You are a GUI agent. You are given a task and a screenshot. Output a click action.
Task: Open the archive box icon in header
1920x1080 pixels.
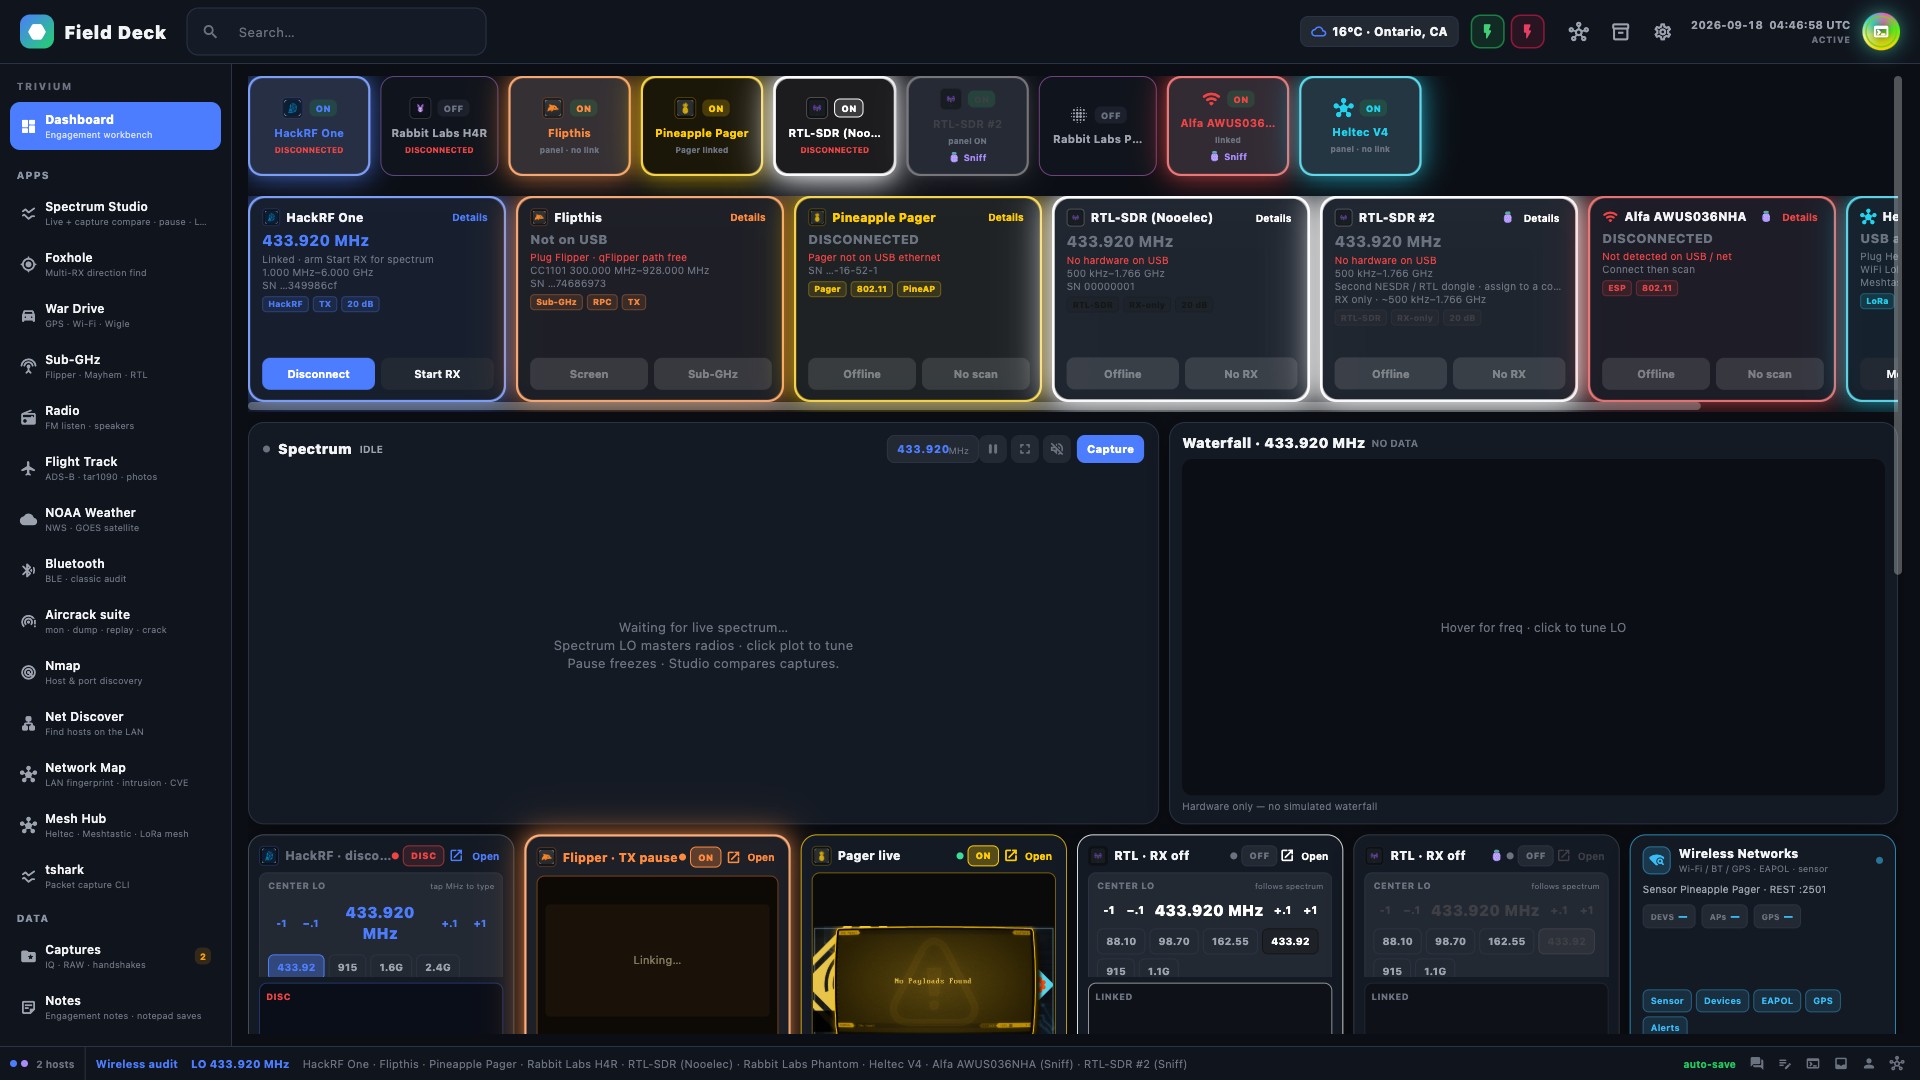point(1620,32)
